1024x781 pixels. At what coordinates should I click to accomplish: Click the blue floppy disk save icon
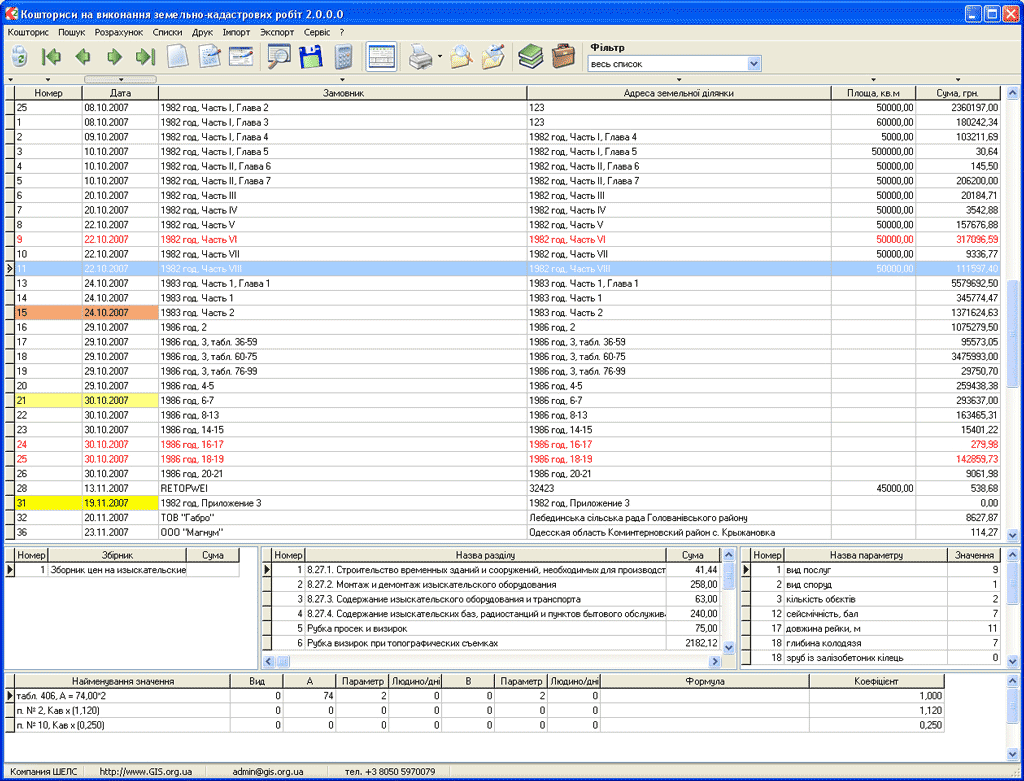pyautogui.click(x=309, y=57)
